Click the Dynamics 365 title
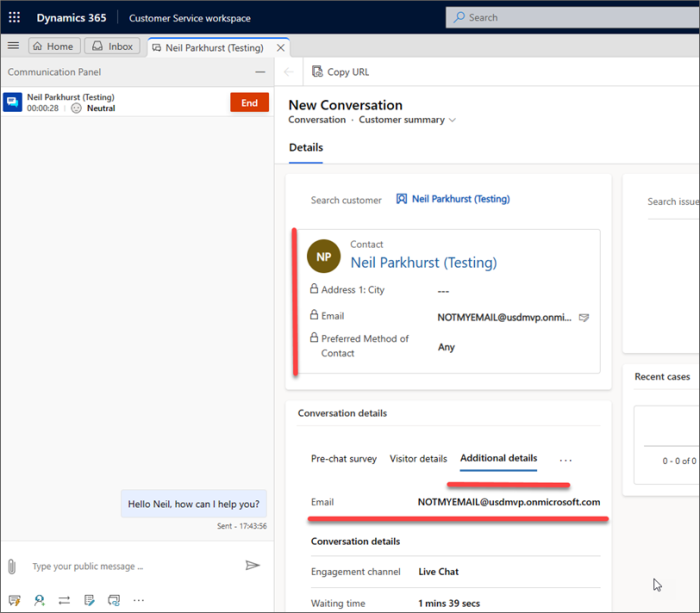Screen dimensions: 700x613 [x=71, y=18]
